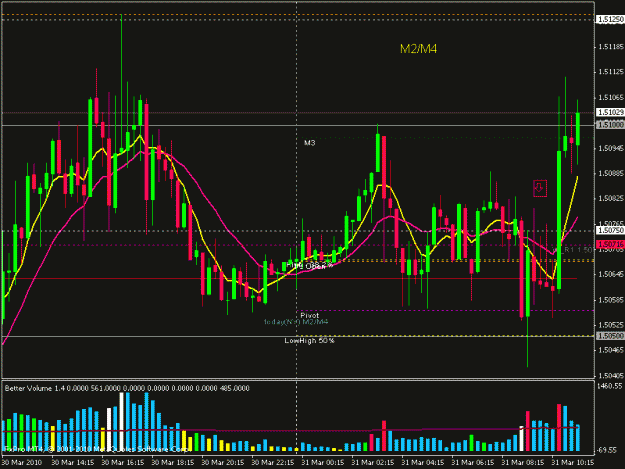Click the 1460.55 volume scale maximum
Screen dimensions: 625x469
610,386
